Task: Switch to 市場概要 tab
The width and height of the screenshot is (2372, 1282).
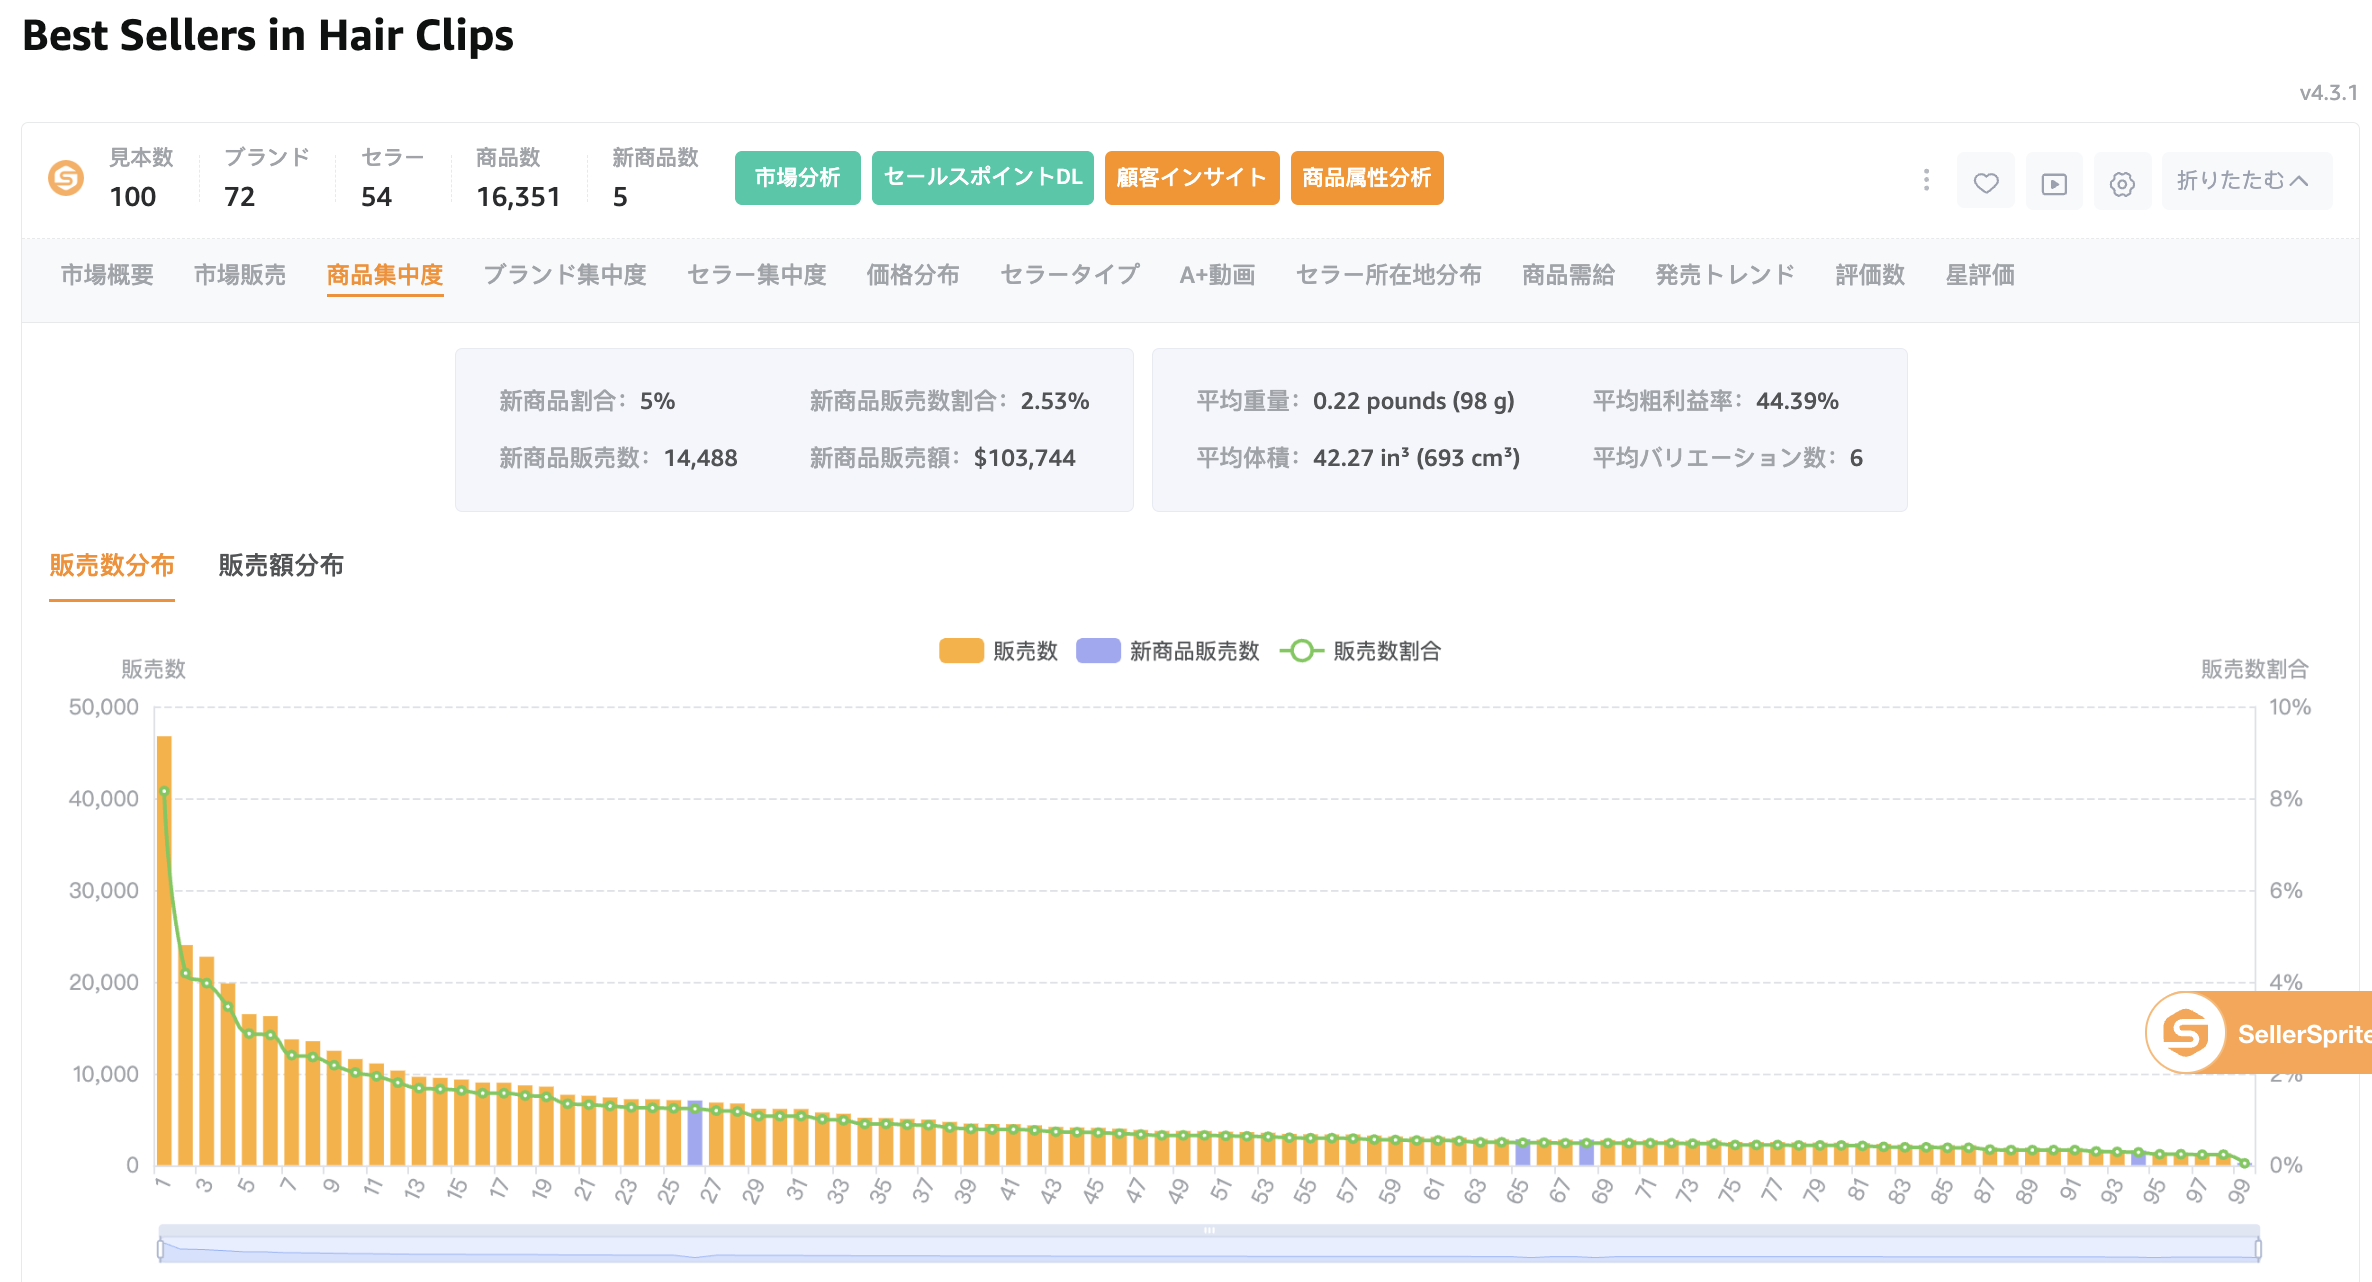Action: coord(107,275)
